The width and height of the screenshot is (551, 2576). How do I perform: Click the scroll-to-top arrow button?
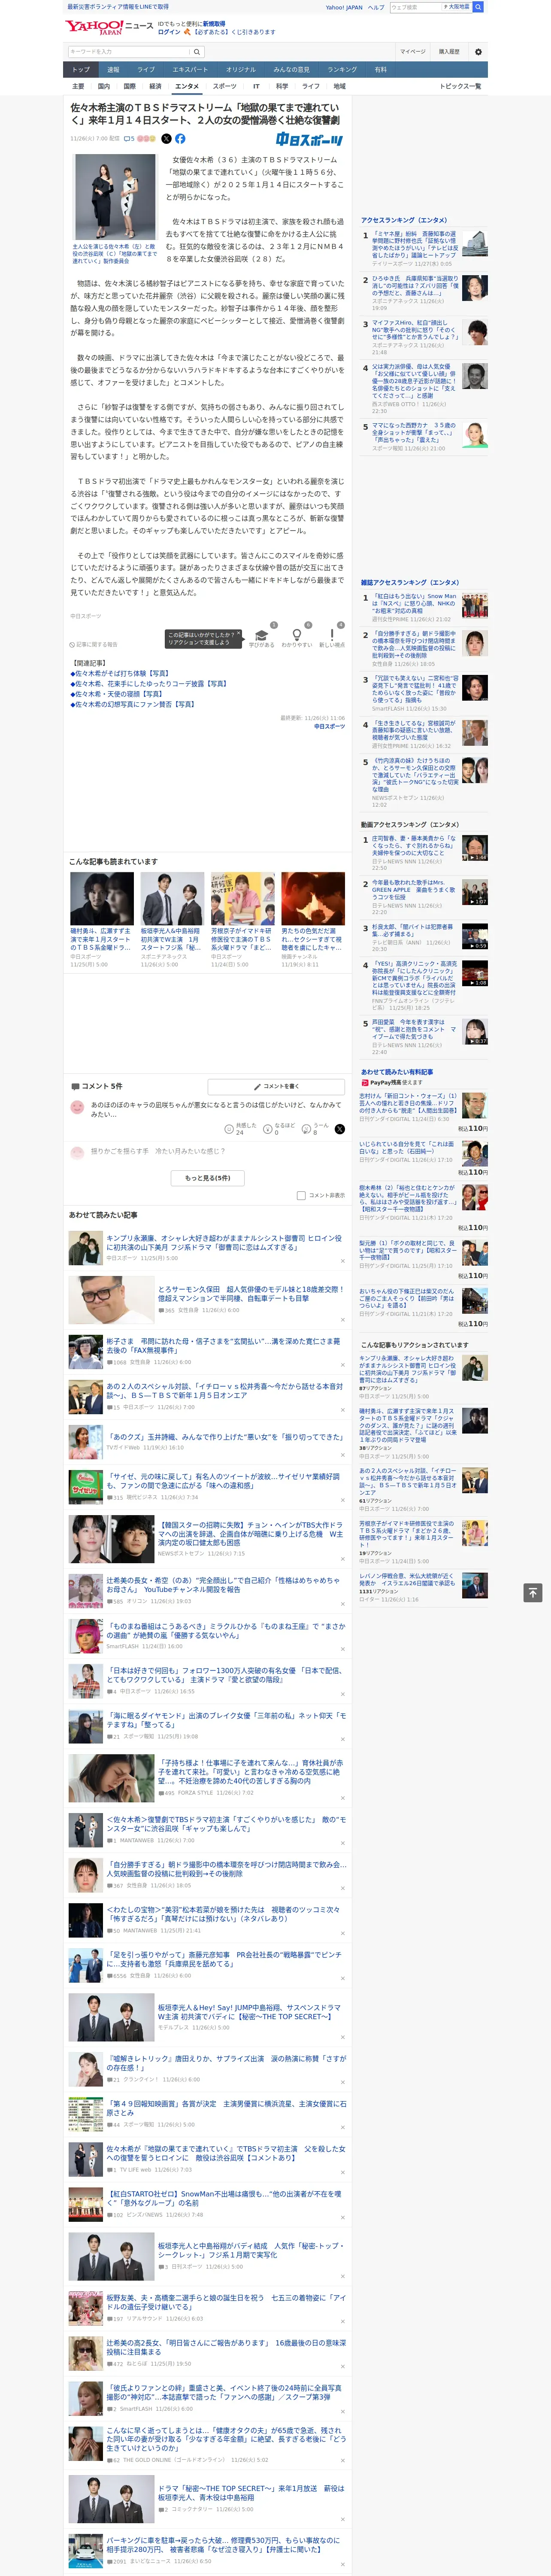point(533,1592)
